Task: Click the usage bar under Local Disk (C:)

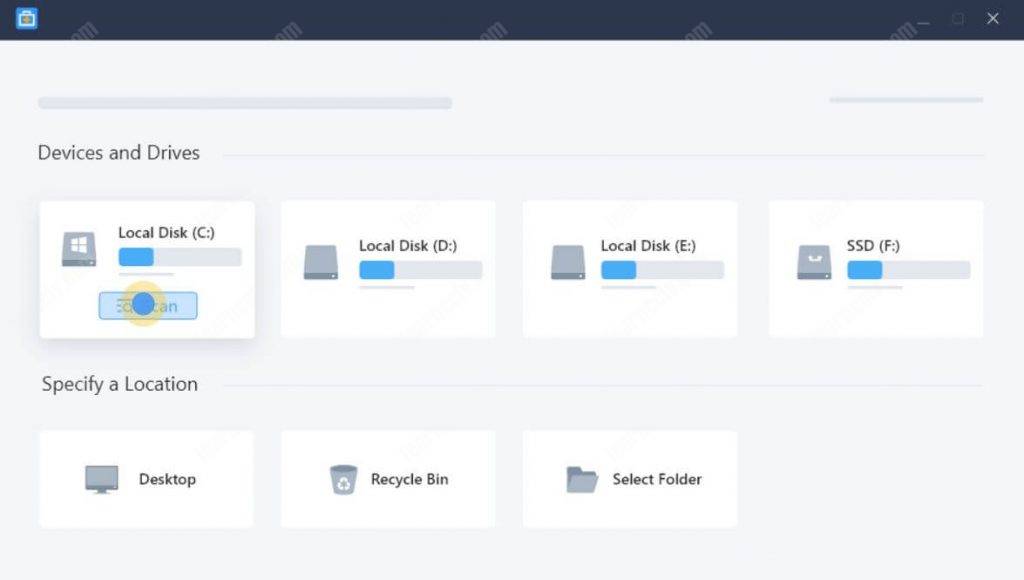Action: point(178,257)
